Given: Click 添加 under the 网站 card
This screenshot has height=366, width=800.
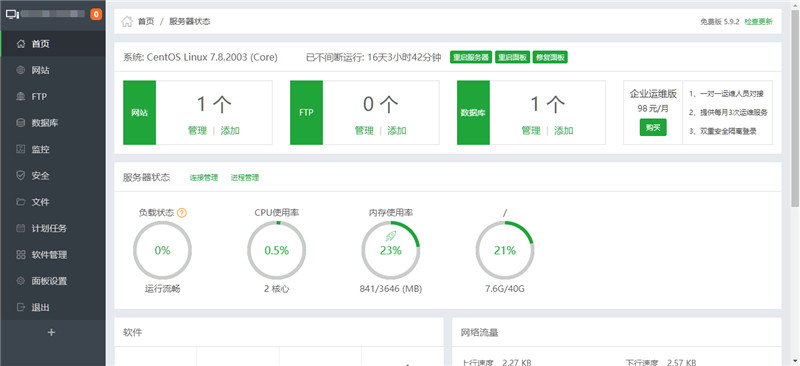Looking at the screenshot, I should 230,131.
